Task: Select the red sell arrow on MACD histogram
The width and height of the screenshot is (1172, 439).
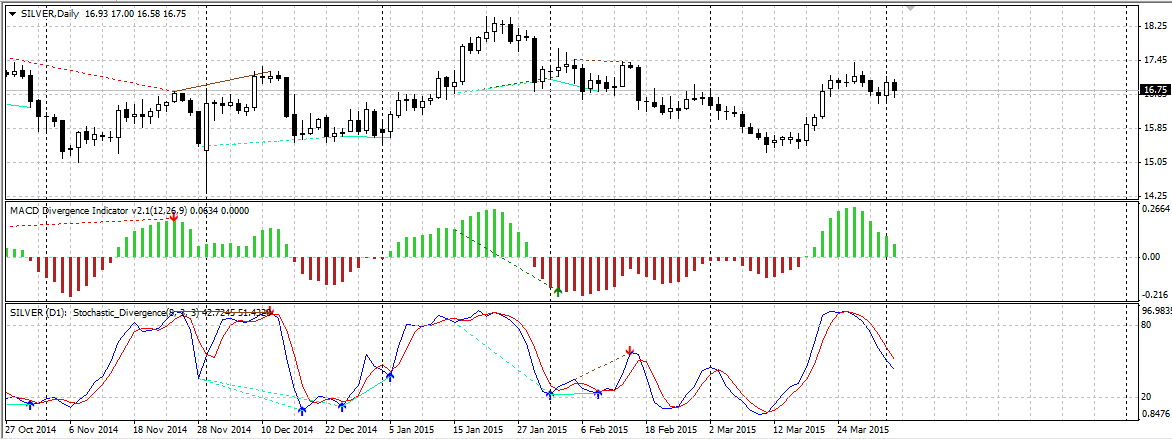Action: point(173,218)
